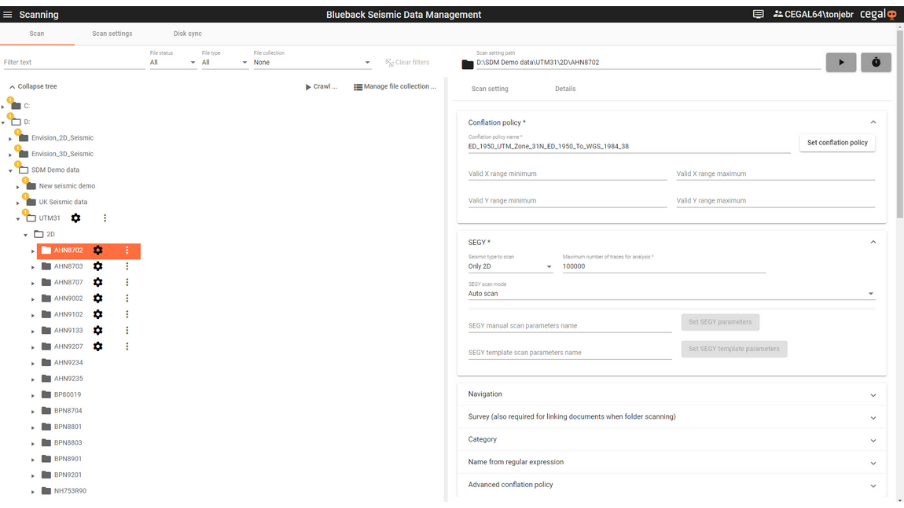Open scan settings gear for AHN8703
This screenshot has width=904, height=508.
(x=98, y=266)
